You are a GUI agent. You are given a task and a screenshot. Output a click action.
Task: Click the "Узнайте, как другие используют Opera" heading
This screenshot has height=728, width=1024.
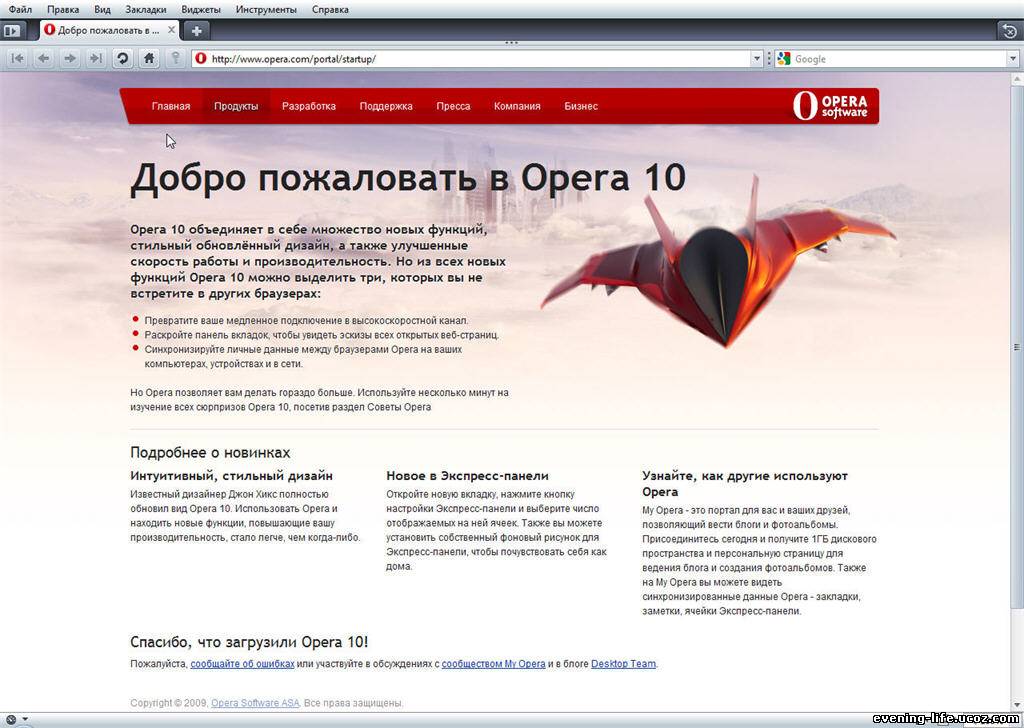[745, 484]
